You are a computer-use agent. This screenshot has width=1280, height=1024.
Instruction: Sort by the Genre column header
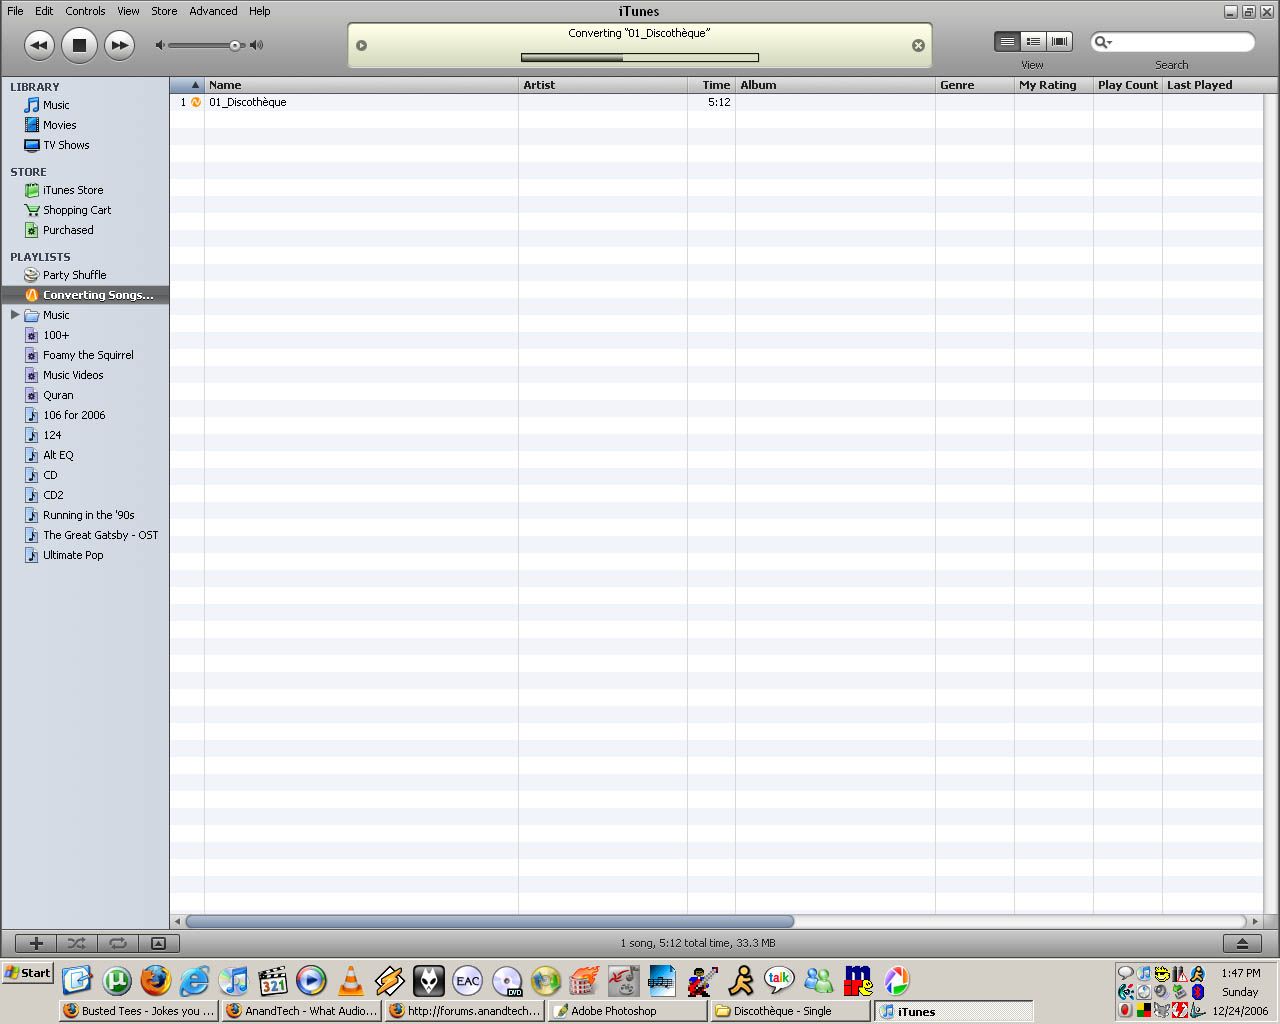tap(975, 85)
